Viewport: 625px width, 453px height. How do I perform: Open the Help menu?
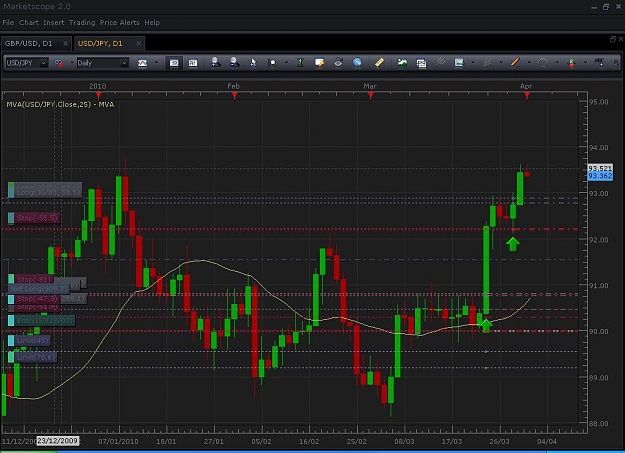click(x=152, y=23)
